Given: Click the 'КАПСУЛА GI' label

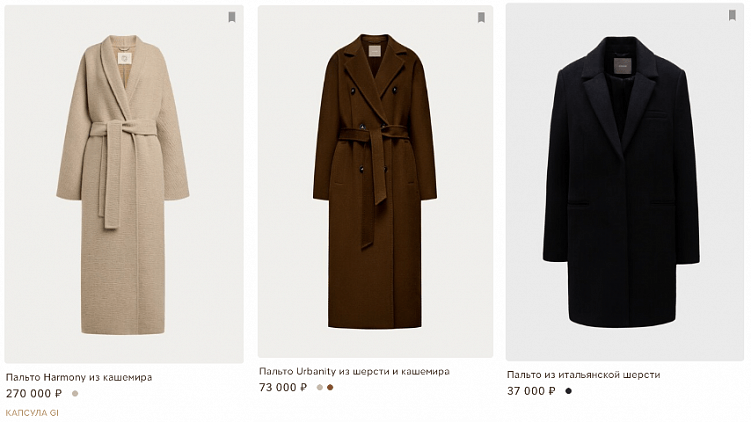Looking at the screenshot, I should pos(33,413).
